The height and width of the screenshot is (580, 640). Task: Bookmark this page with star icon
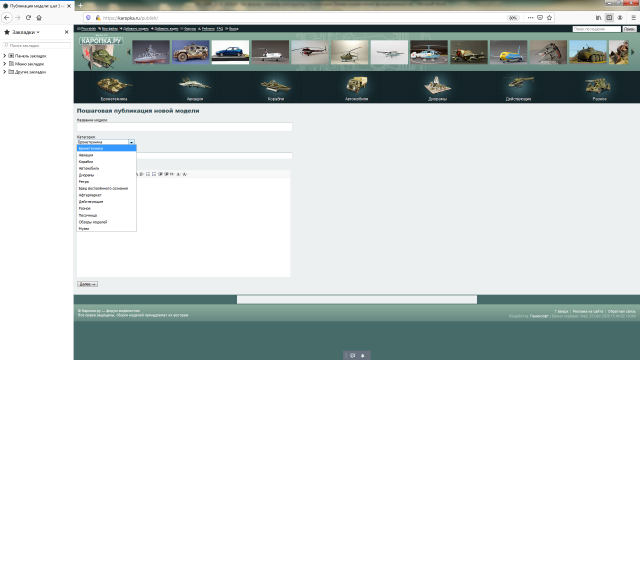click(549, 17)
